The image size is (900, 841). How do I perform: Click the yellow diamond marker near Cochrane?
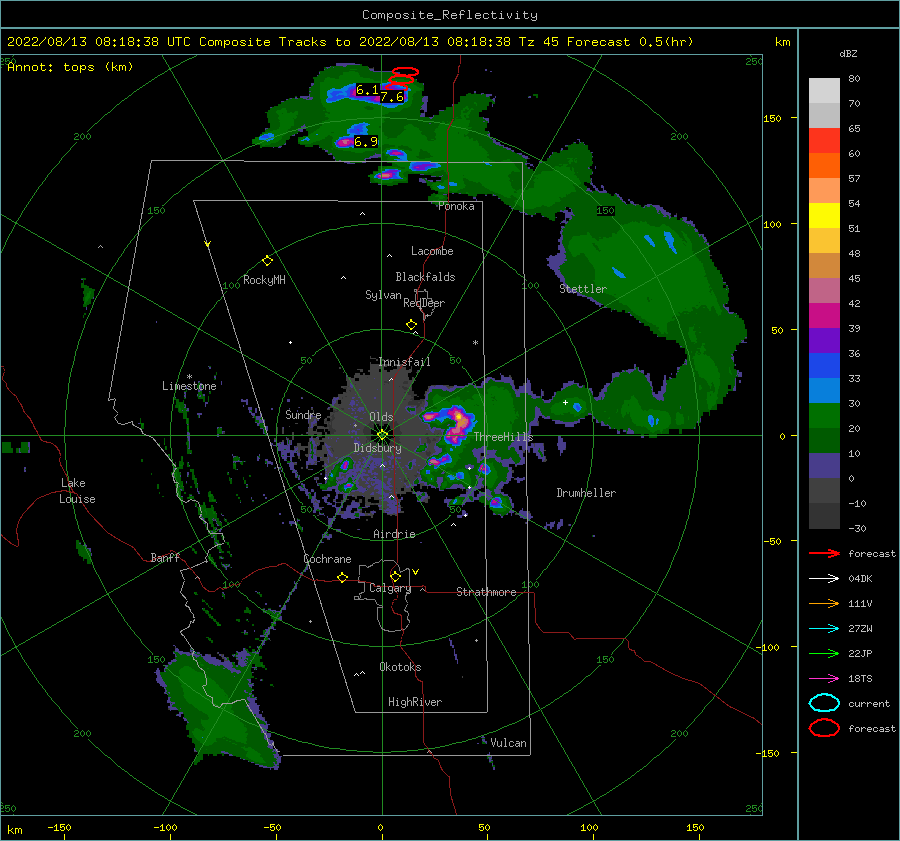343,577
